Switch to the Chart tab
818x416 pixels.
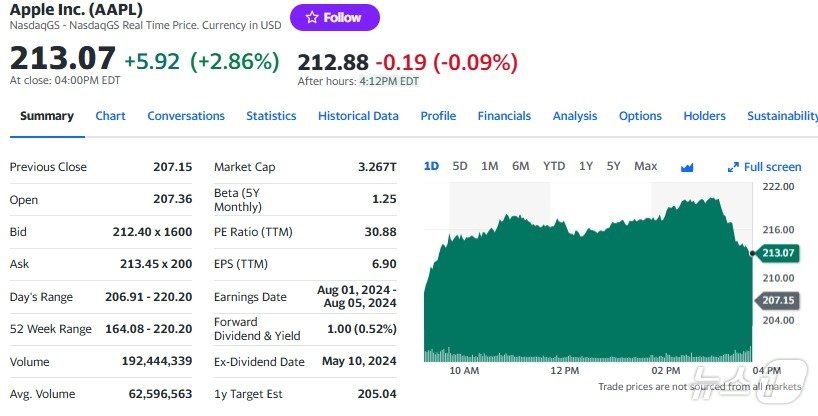point(110,116)
